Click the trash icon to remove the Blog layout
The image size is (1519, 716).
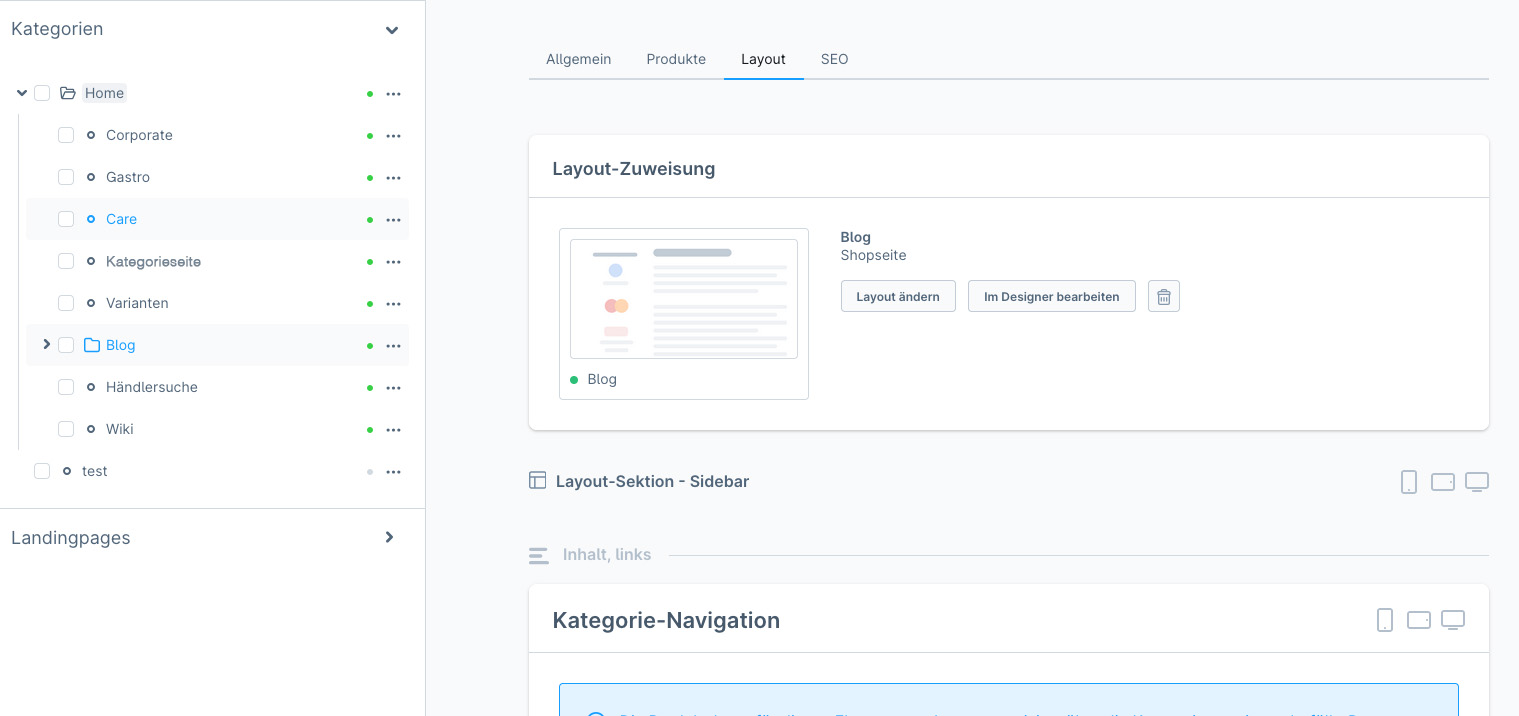pyautogui.click(x=1163, y=296)
